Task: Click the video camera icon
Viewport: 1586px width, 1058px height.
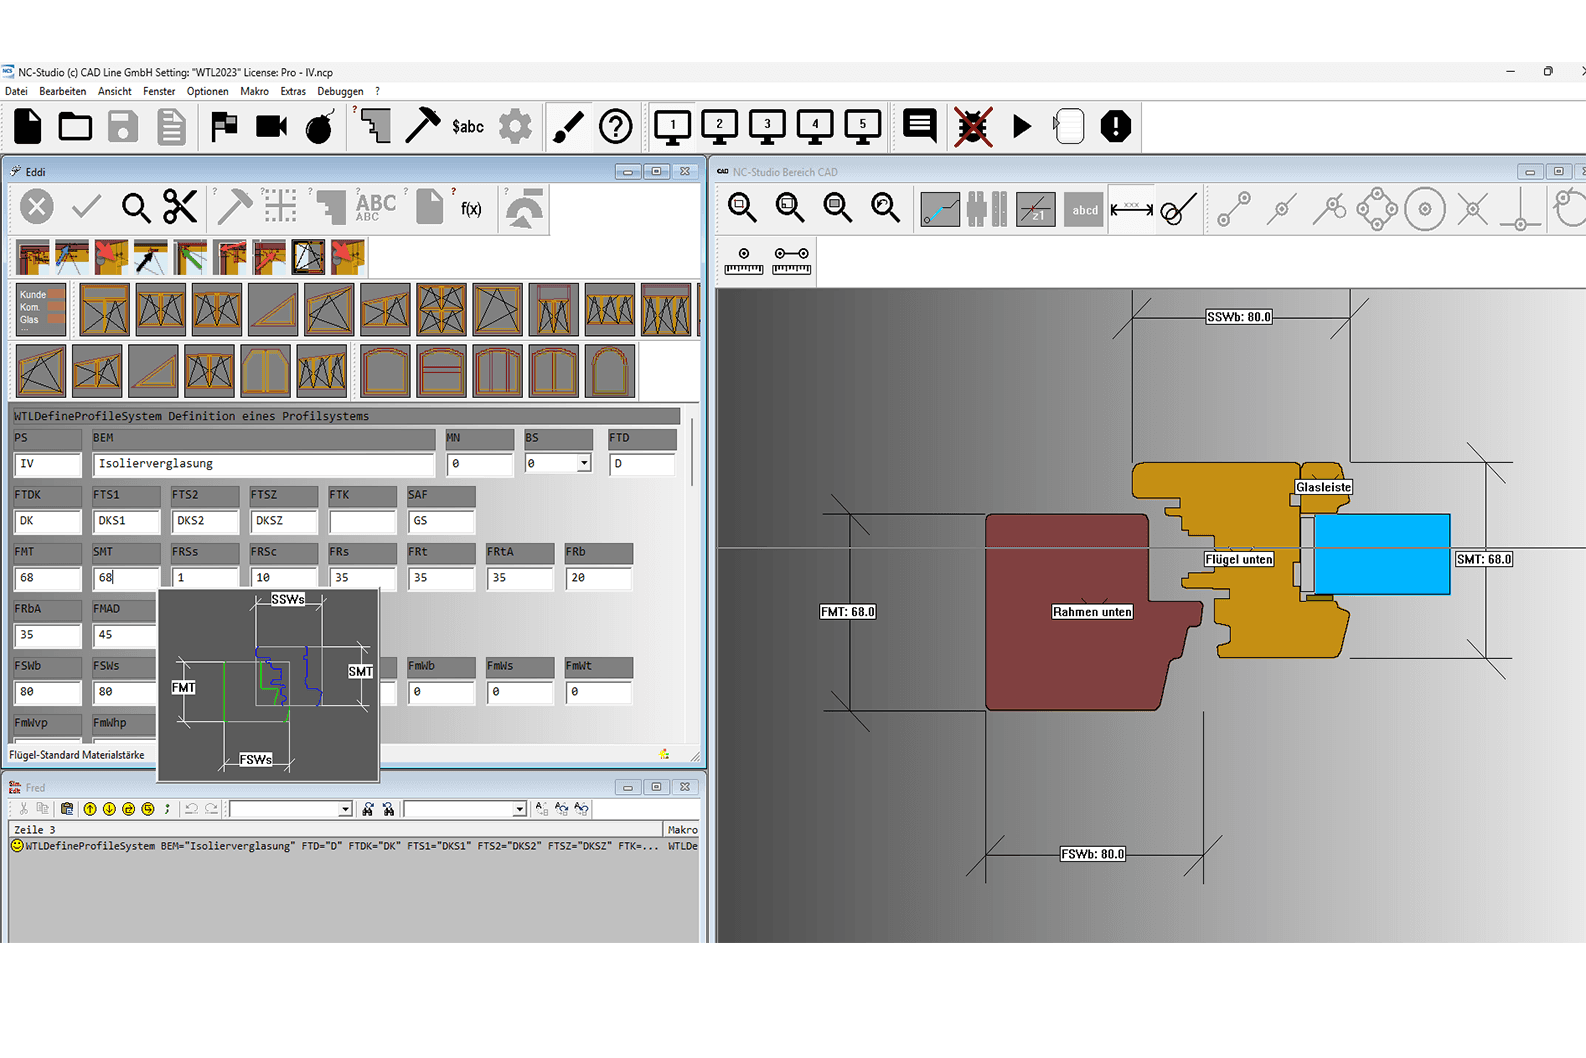Action: pos(271,127)
